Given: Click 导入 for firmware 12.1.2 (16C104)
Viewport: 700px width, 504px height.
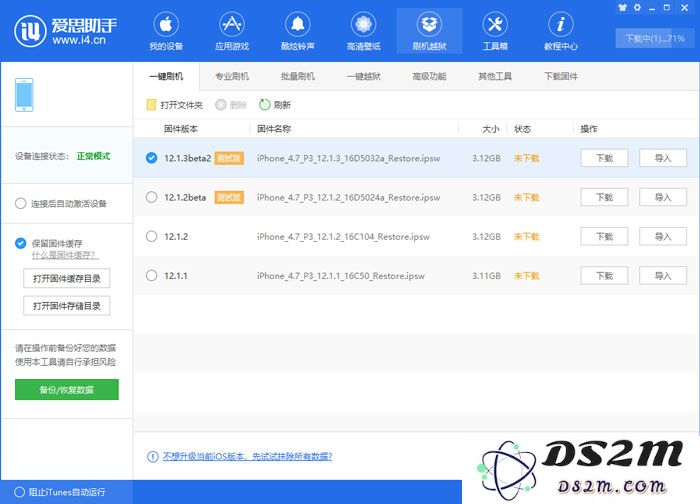Looking at the screenshot, I should click(x=663, y=236).
